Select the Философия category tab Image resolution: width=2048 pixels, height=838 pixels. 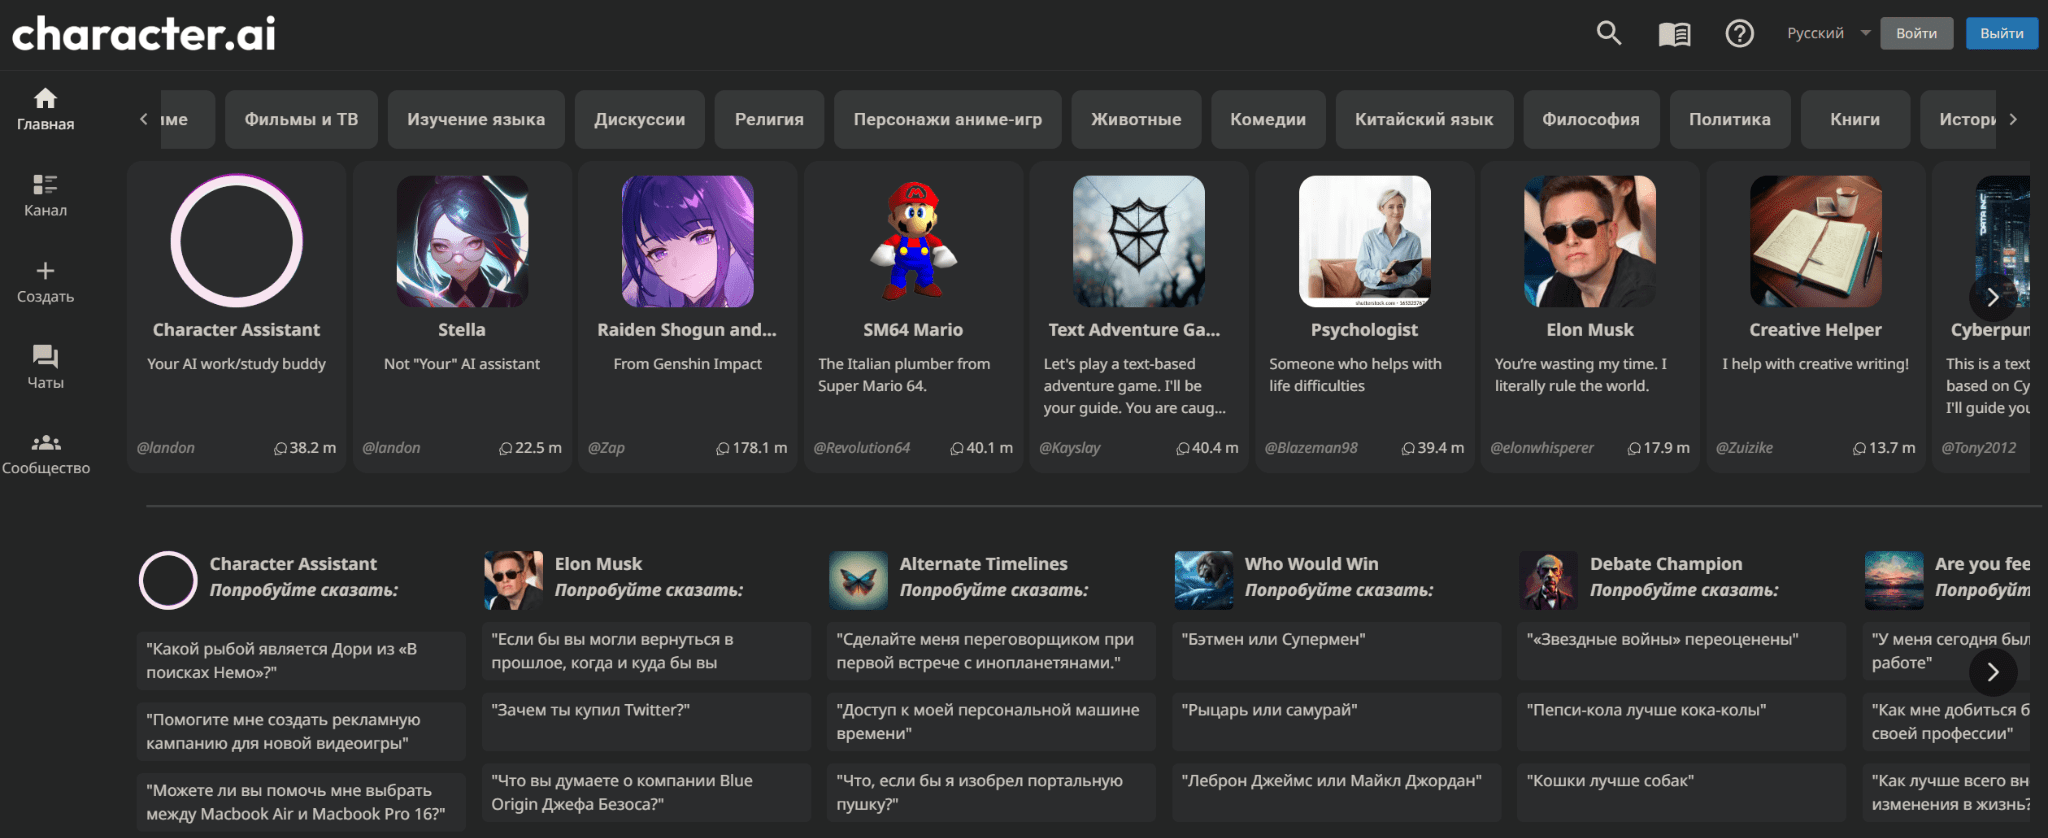(1590, 119)
